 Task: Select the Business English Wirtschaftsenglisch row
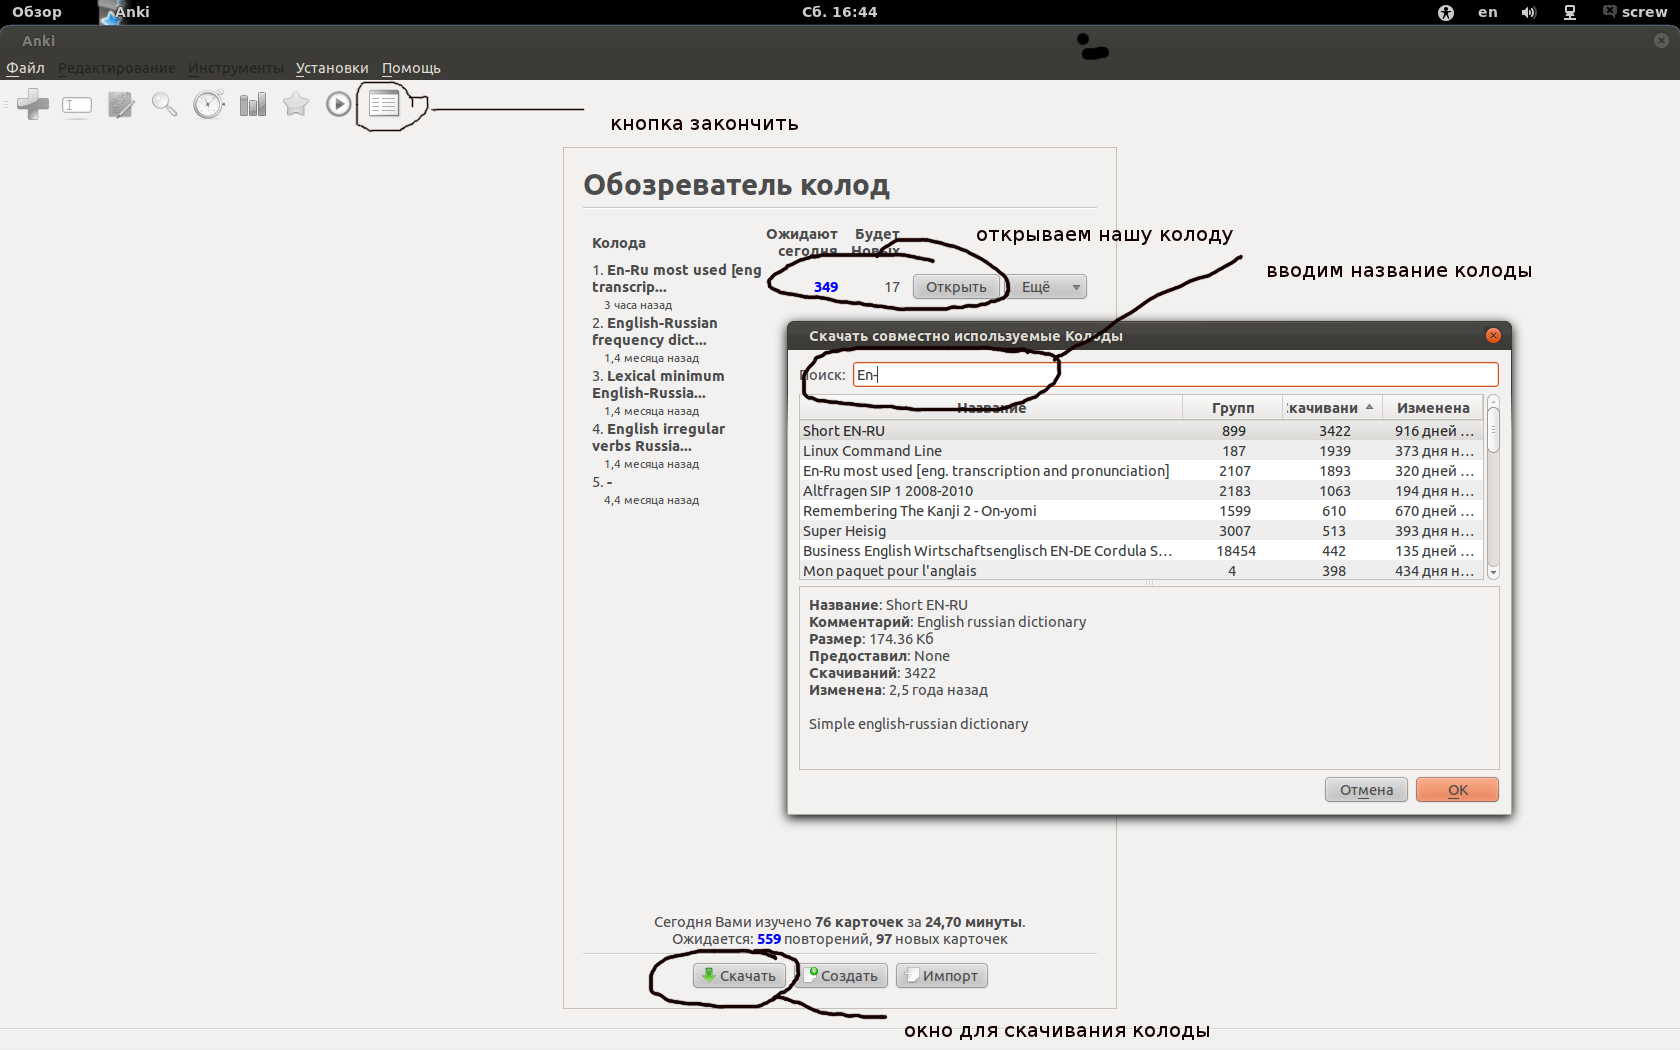(x=1142, y=551)
